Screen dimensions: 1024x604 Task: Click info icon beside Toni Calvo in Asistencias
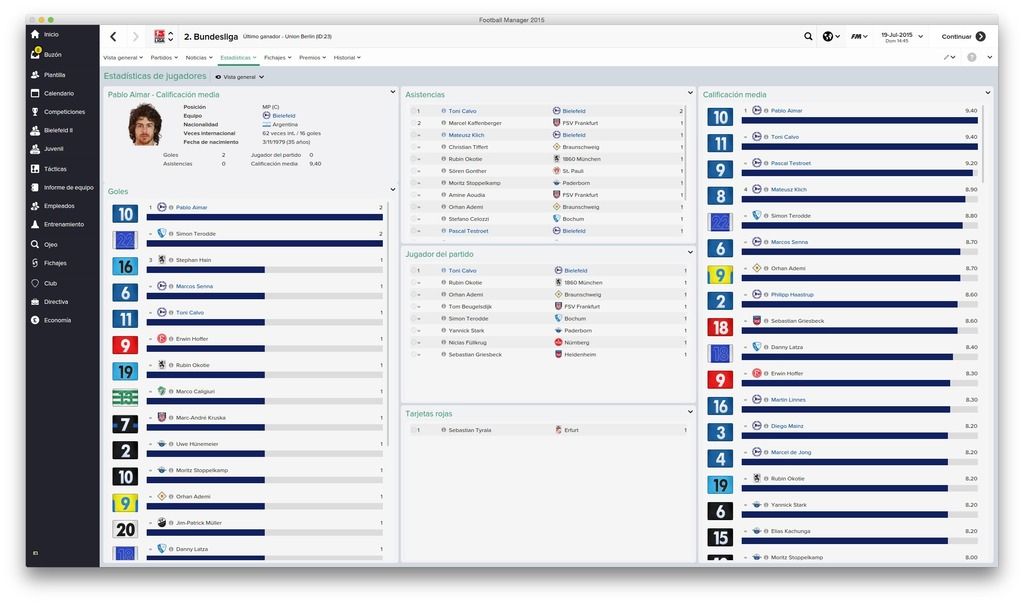(x=443, y=111)
